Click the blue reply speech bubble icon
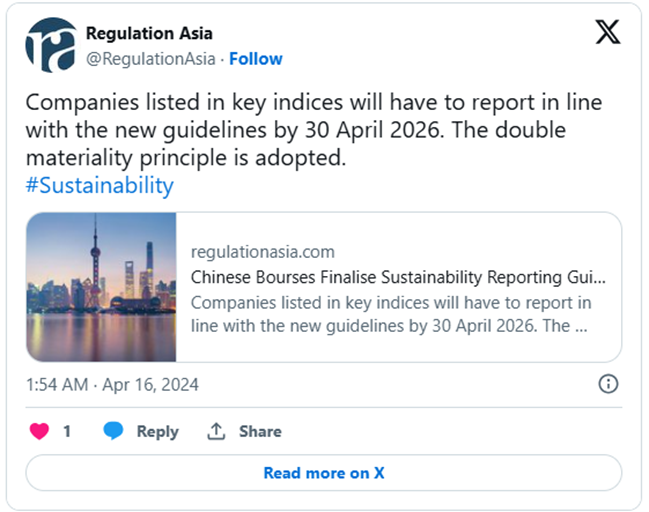 (x=114, y=431)
